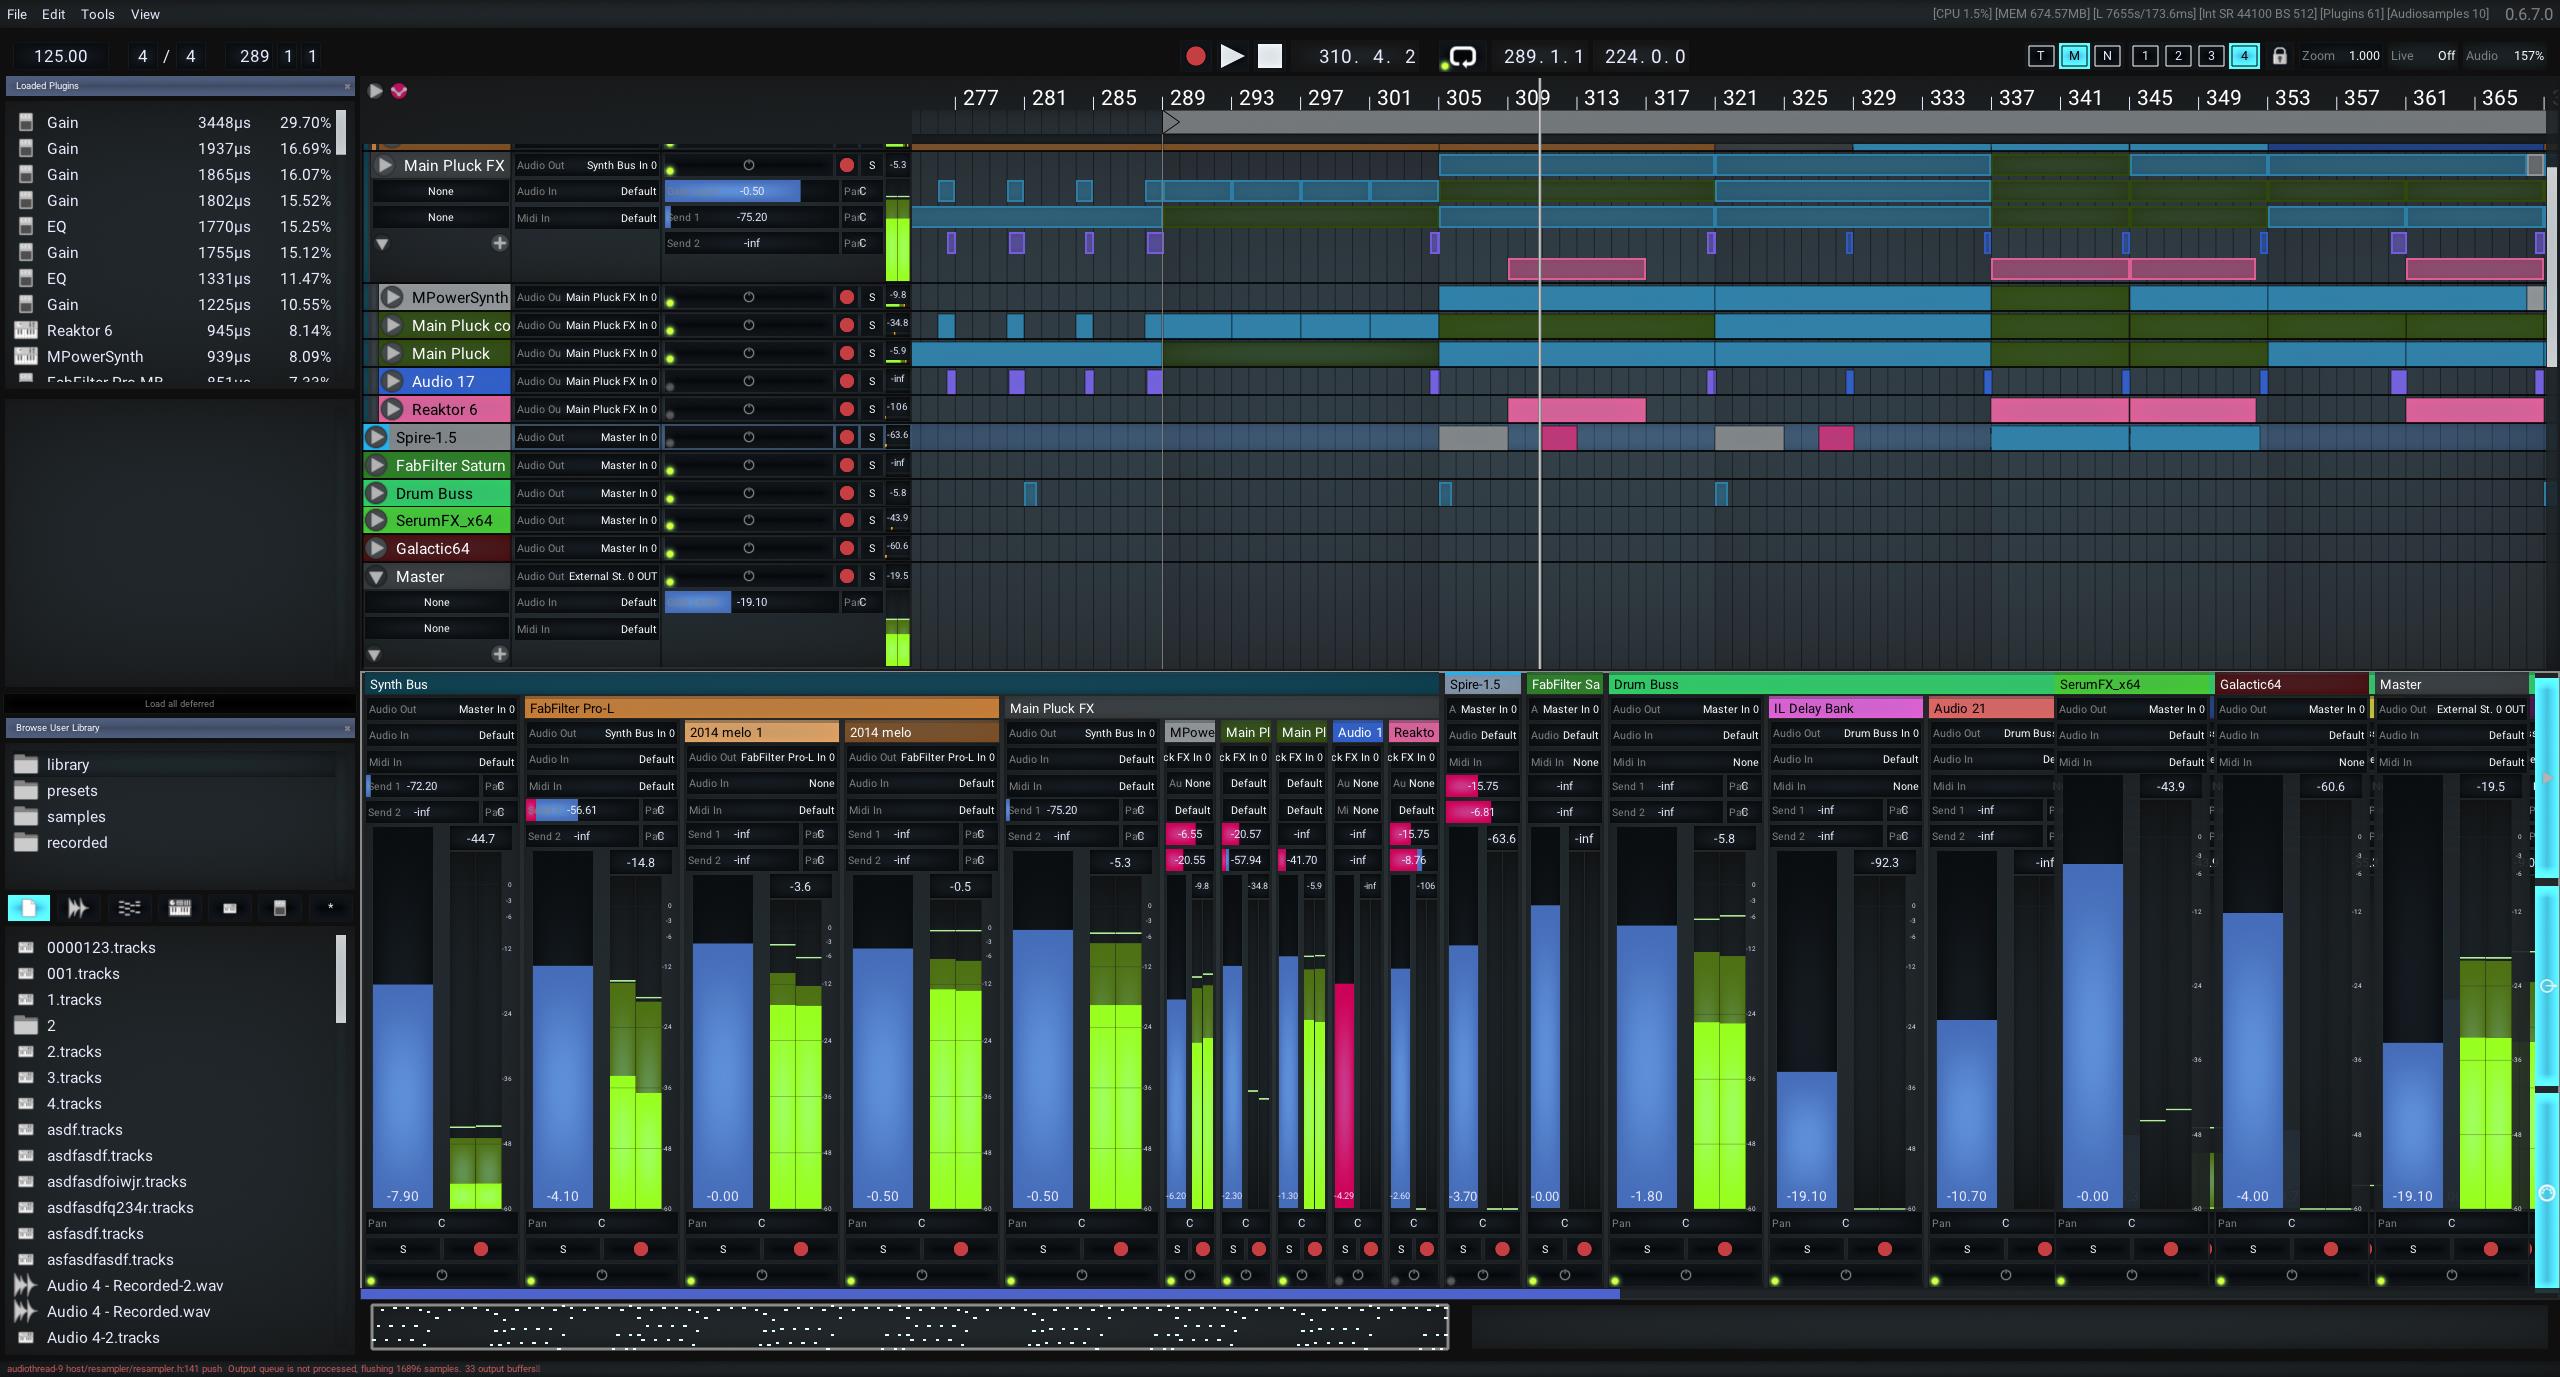Open Main Pluck FX Midi In Default dropdown
This screenshot has width=2560, height=1377.
coord(587,217)
